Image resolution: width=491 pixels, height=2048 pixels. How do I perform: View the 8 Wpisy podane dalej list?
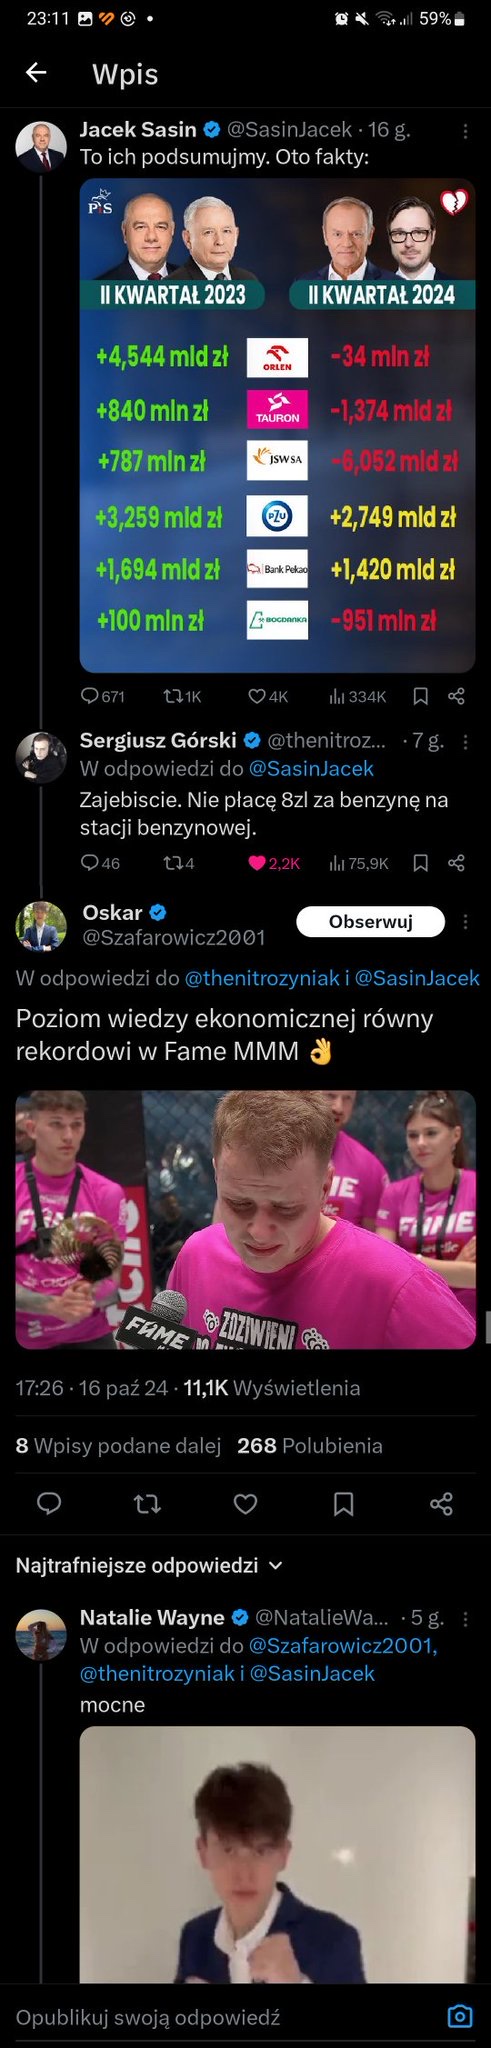[118, 1445]
